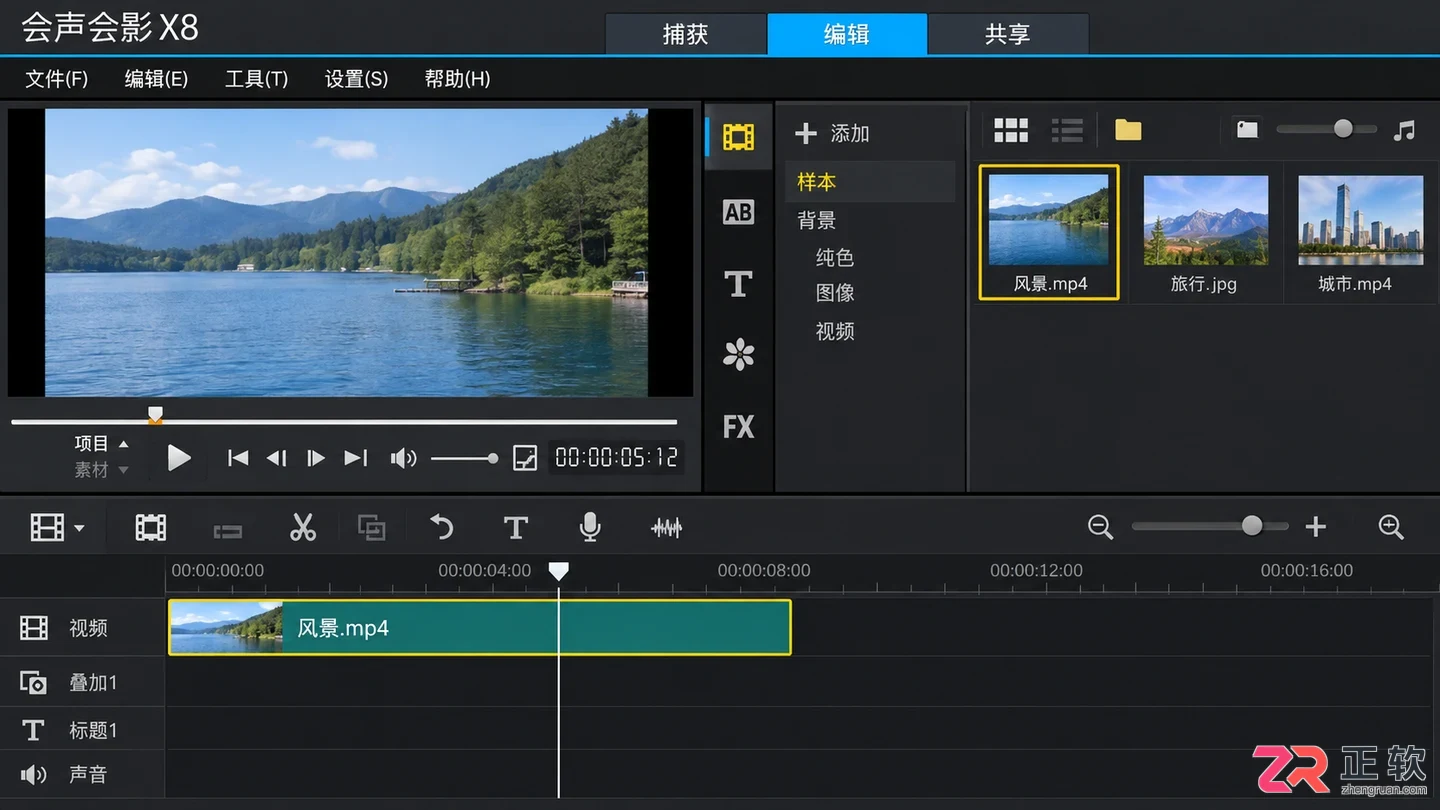Screen dimensions: 1440x810
Task: Step to the next frame
Action: [x=316, y=458]
